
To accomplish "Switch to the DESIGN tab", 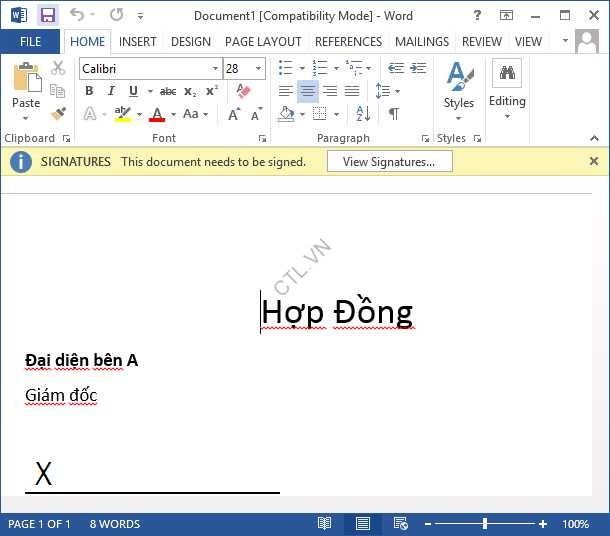I will point(191,42).
